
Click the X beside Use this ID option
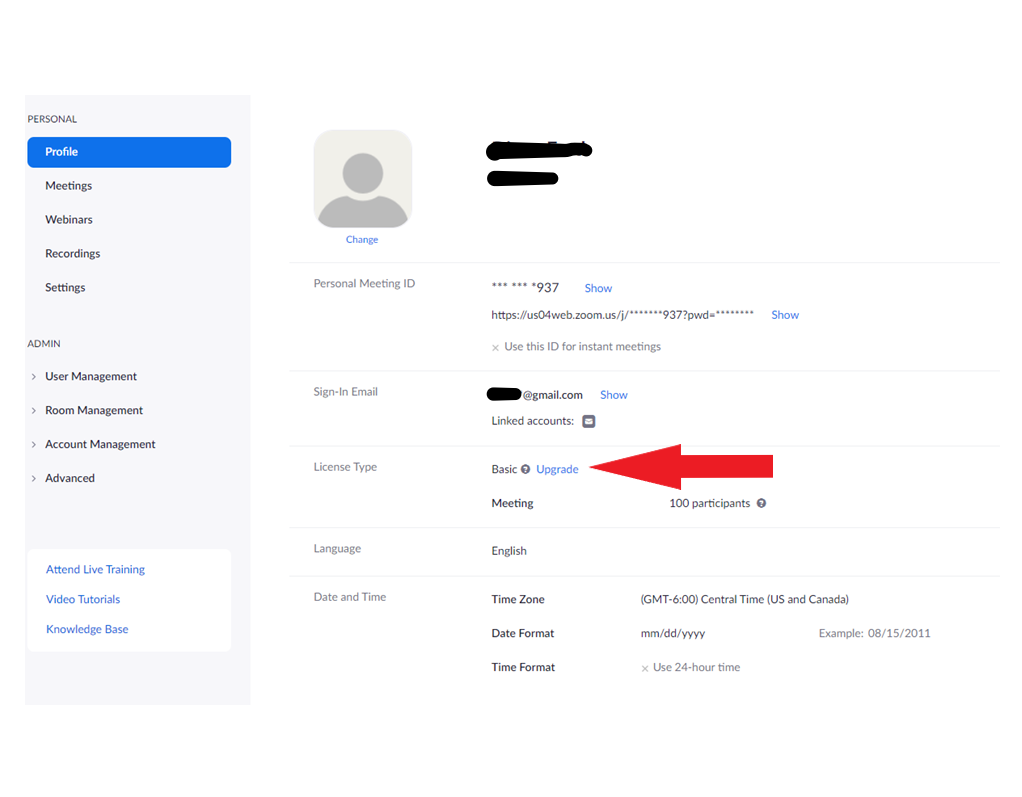(x=495, y=346)
